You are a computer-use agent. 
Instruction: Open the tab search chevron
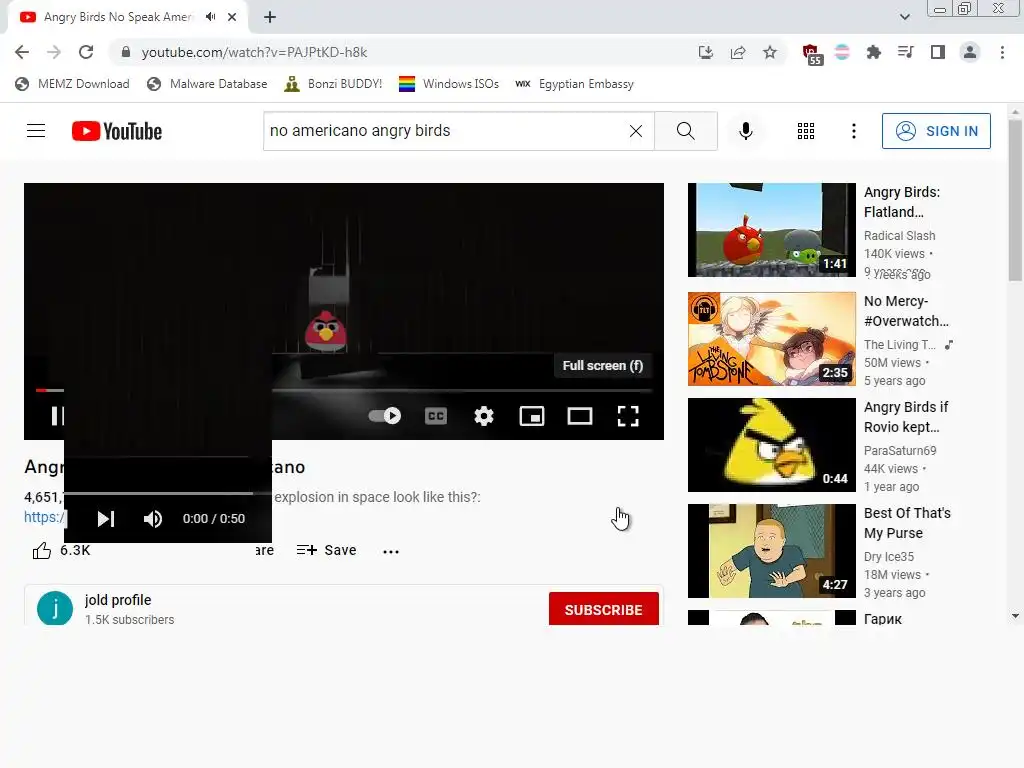pos(904,17)
